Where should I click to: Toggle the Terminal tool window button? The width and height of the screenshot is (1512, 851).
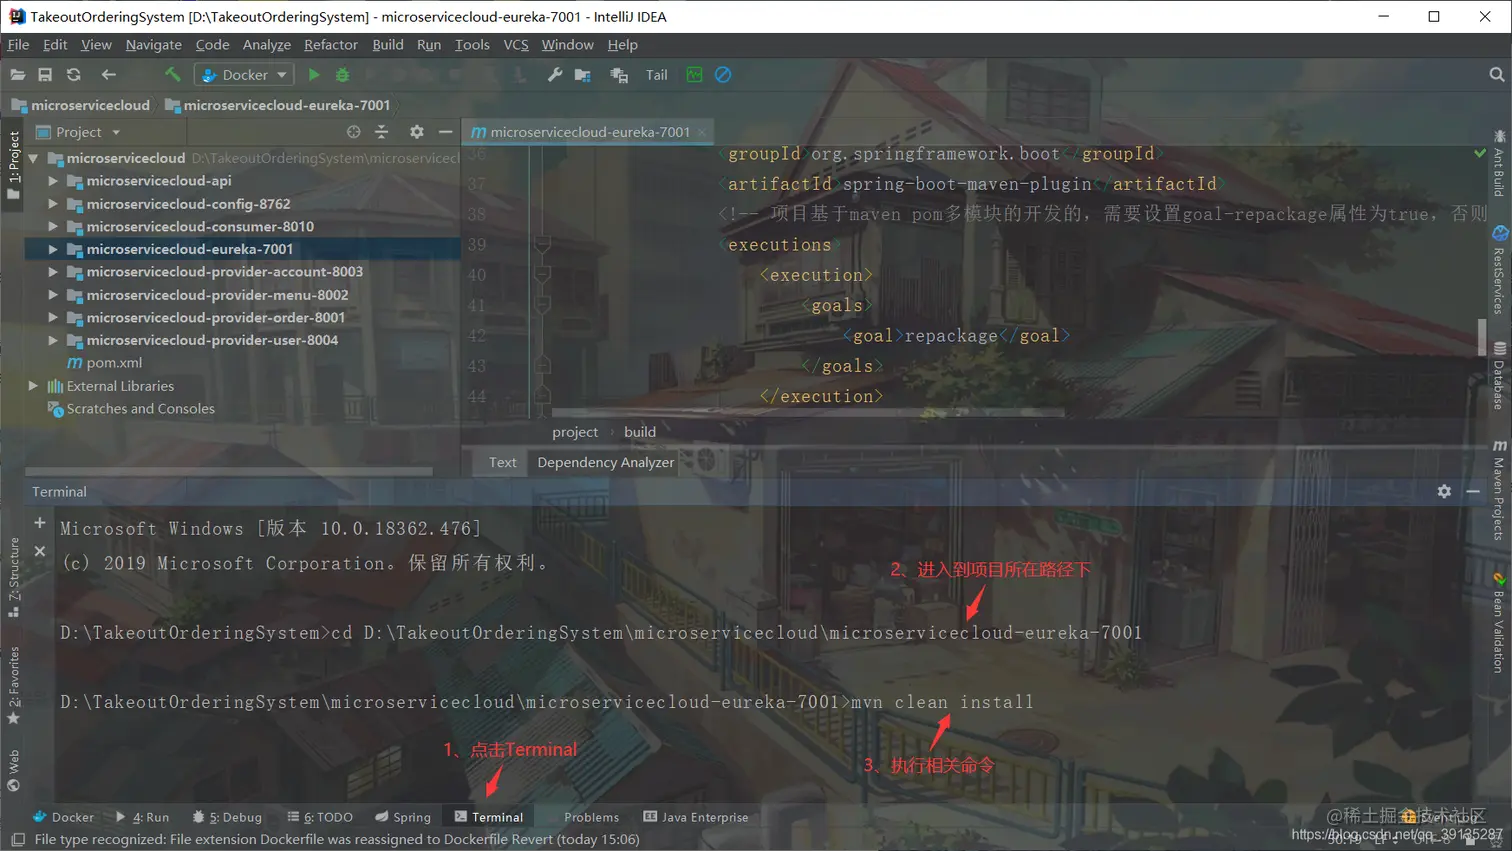click(x=489, y=817)
